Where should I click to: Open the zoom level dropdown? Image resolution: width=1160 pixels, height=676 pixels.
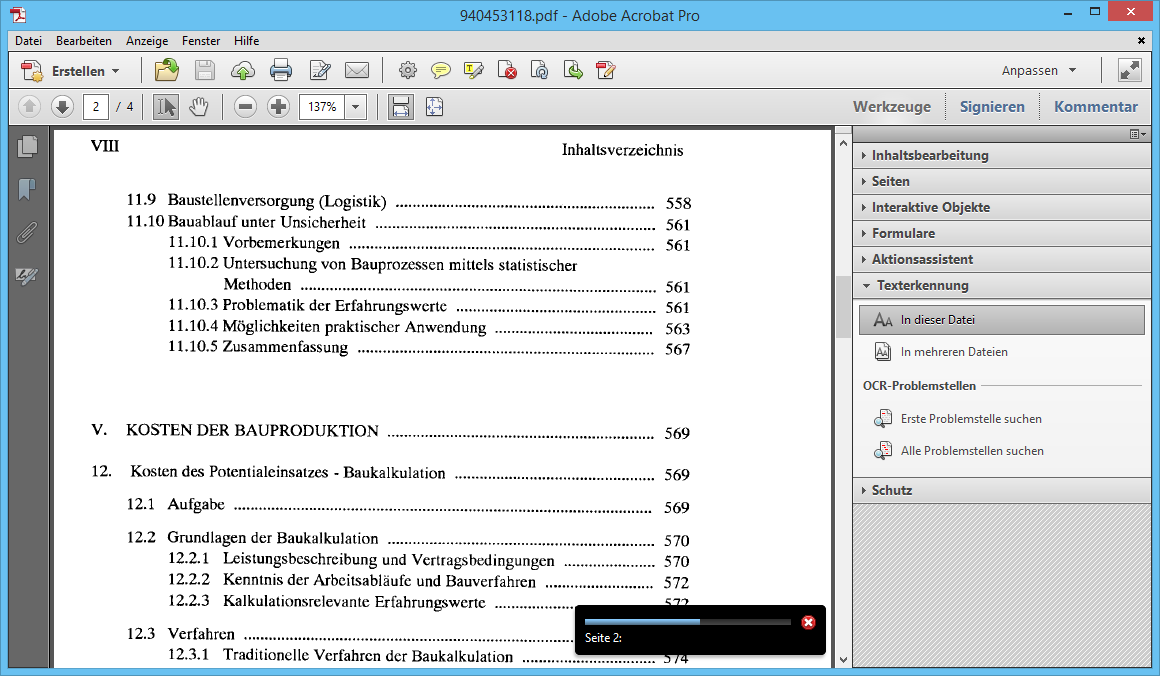click(356, 107)
